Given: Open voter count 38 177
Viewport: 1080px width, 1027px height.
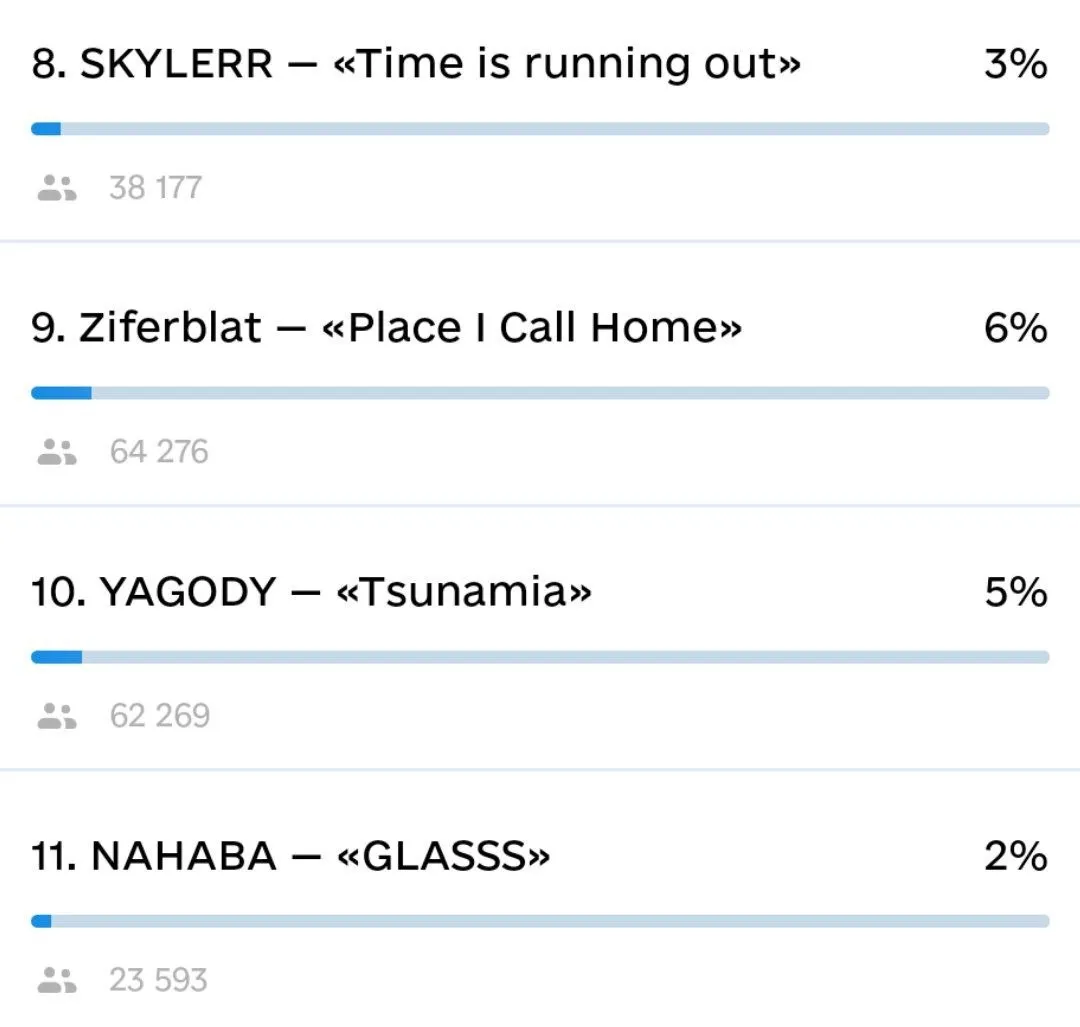Looking at the screenshot, I should pyautogui.click(x=155, y=188).
